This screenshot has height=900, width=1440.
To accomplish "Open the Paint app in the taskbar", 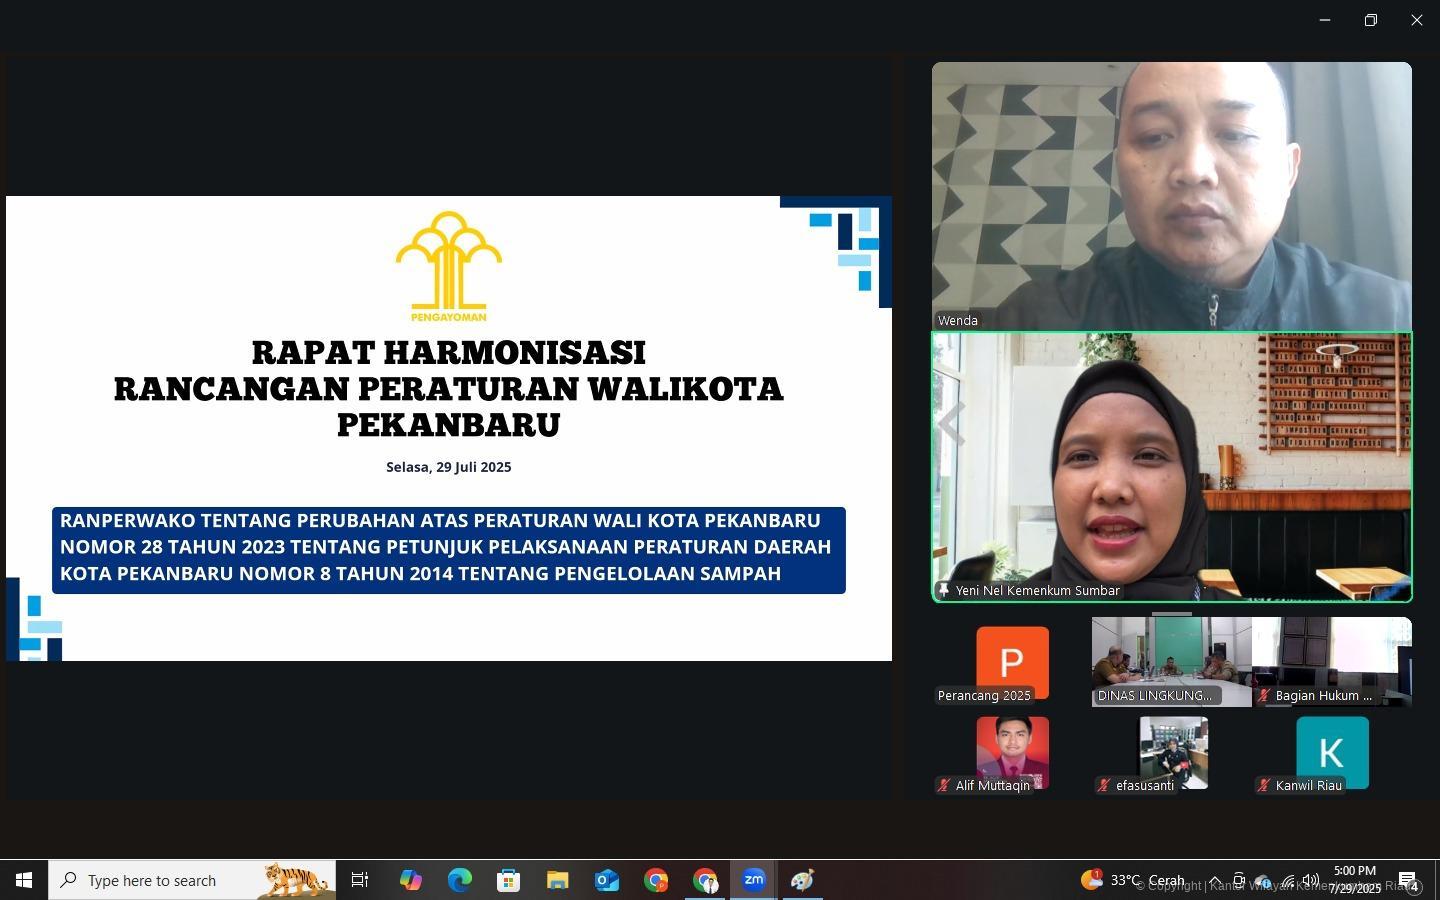I will [x=802, y=880].
